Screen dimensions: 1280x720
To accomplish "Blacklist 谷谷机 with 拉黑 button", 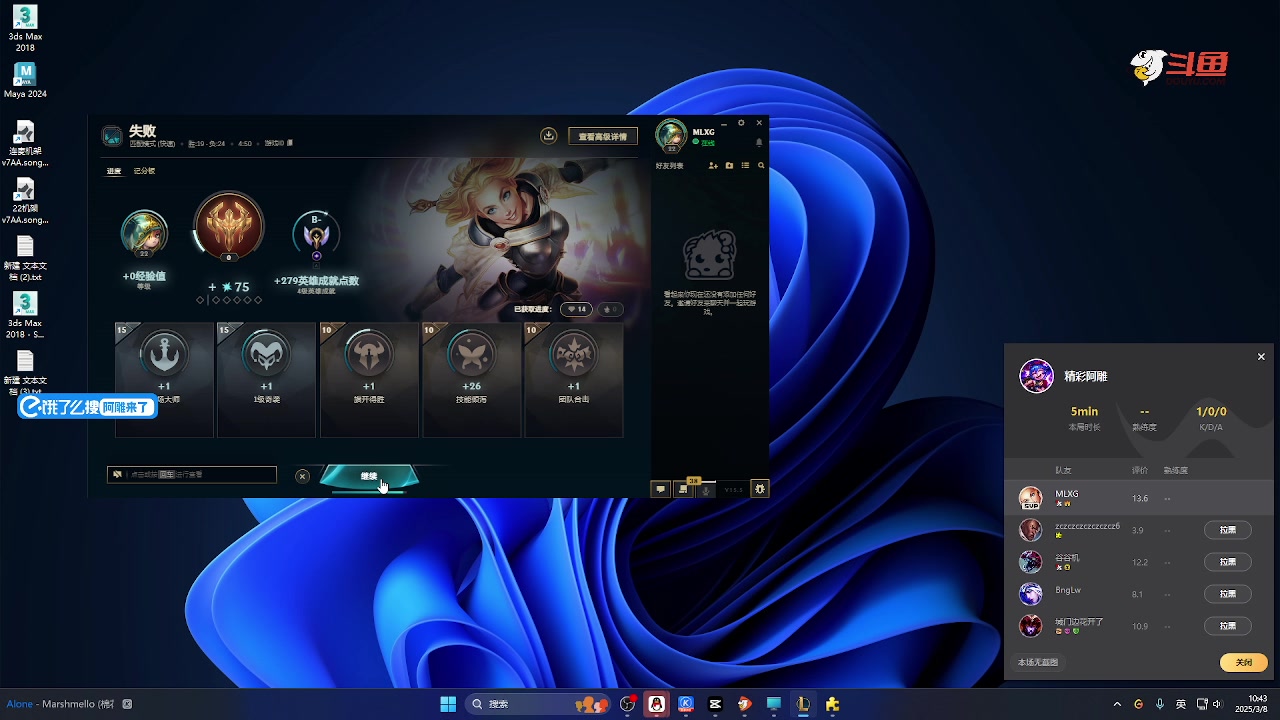I will click(1228, 562).
